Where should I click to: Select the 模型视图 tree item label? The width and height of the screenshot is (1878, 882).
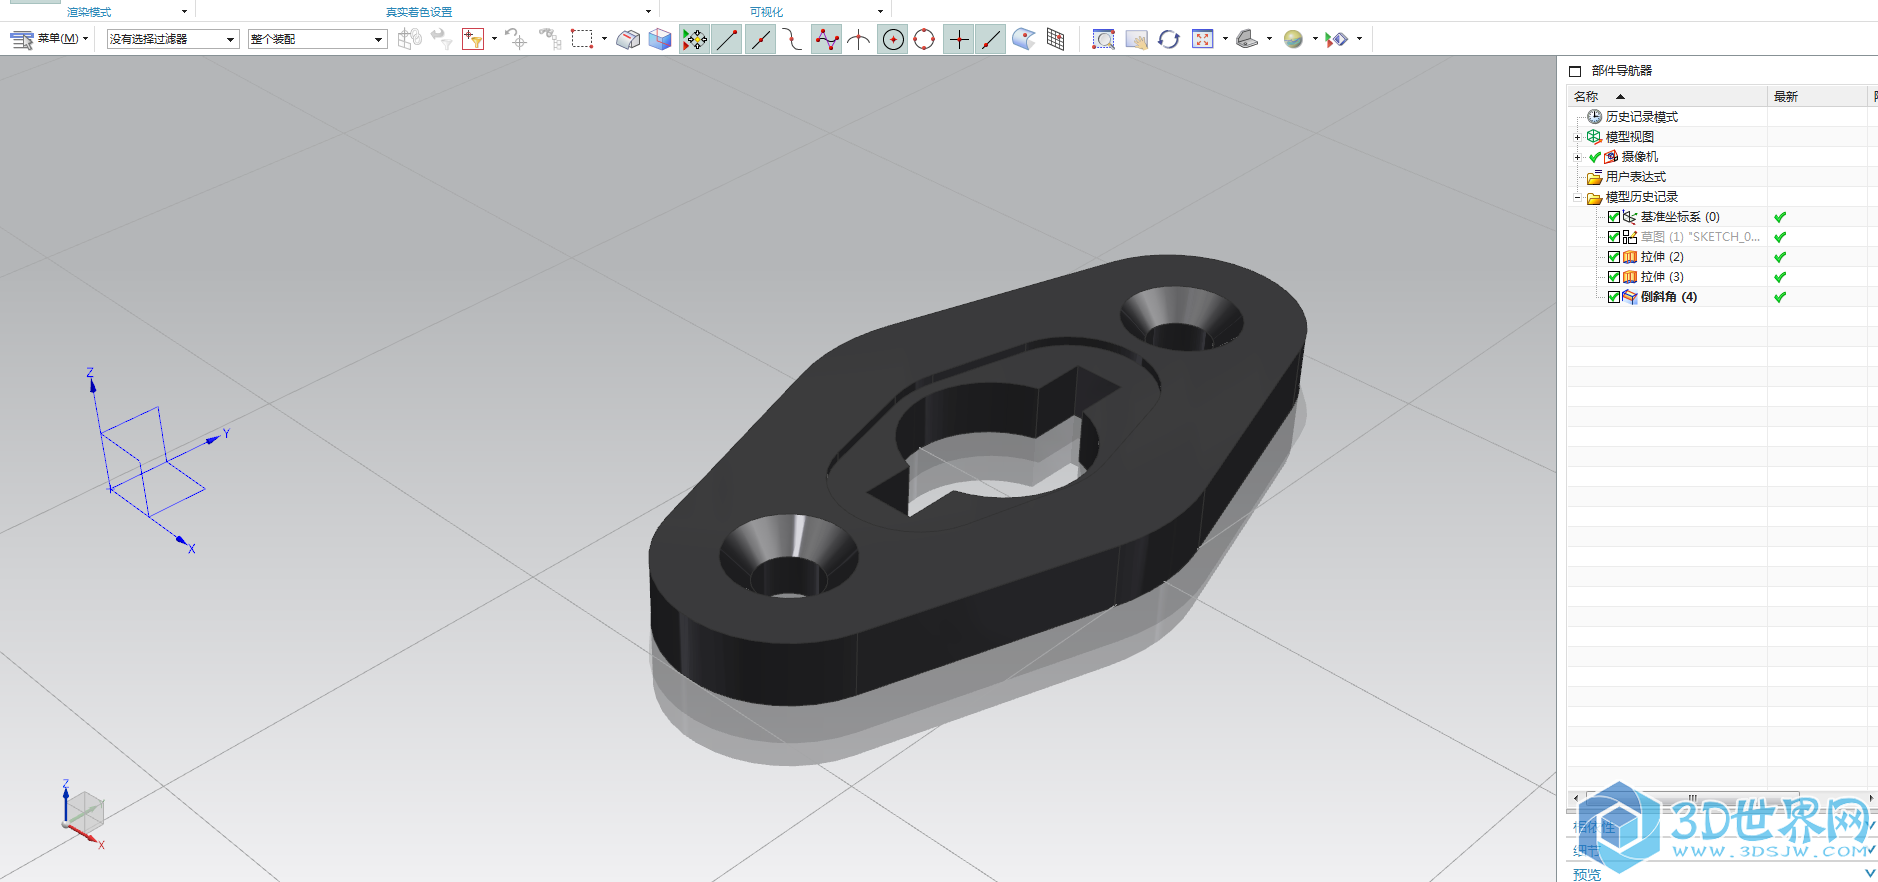(1629, 137)
